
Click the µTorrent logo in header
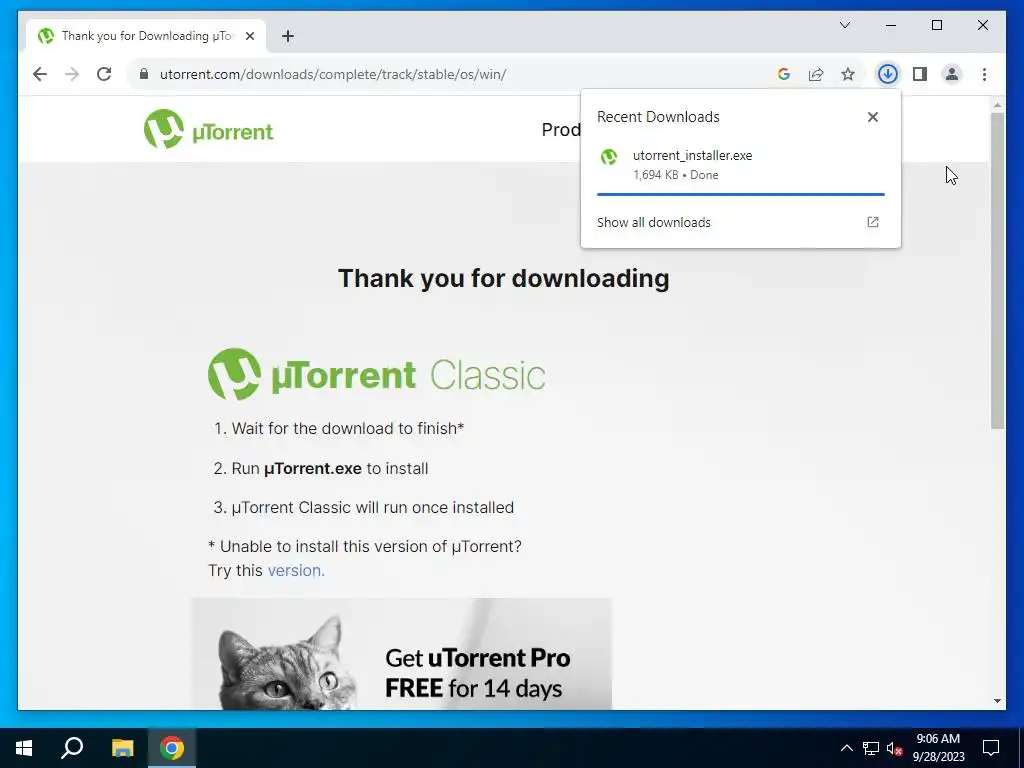click(x=208, y=129)
